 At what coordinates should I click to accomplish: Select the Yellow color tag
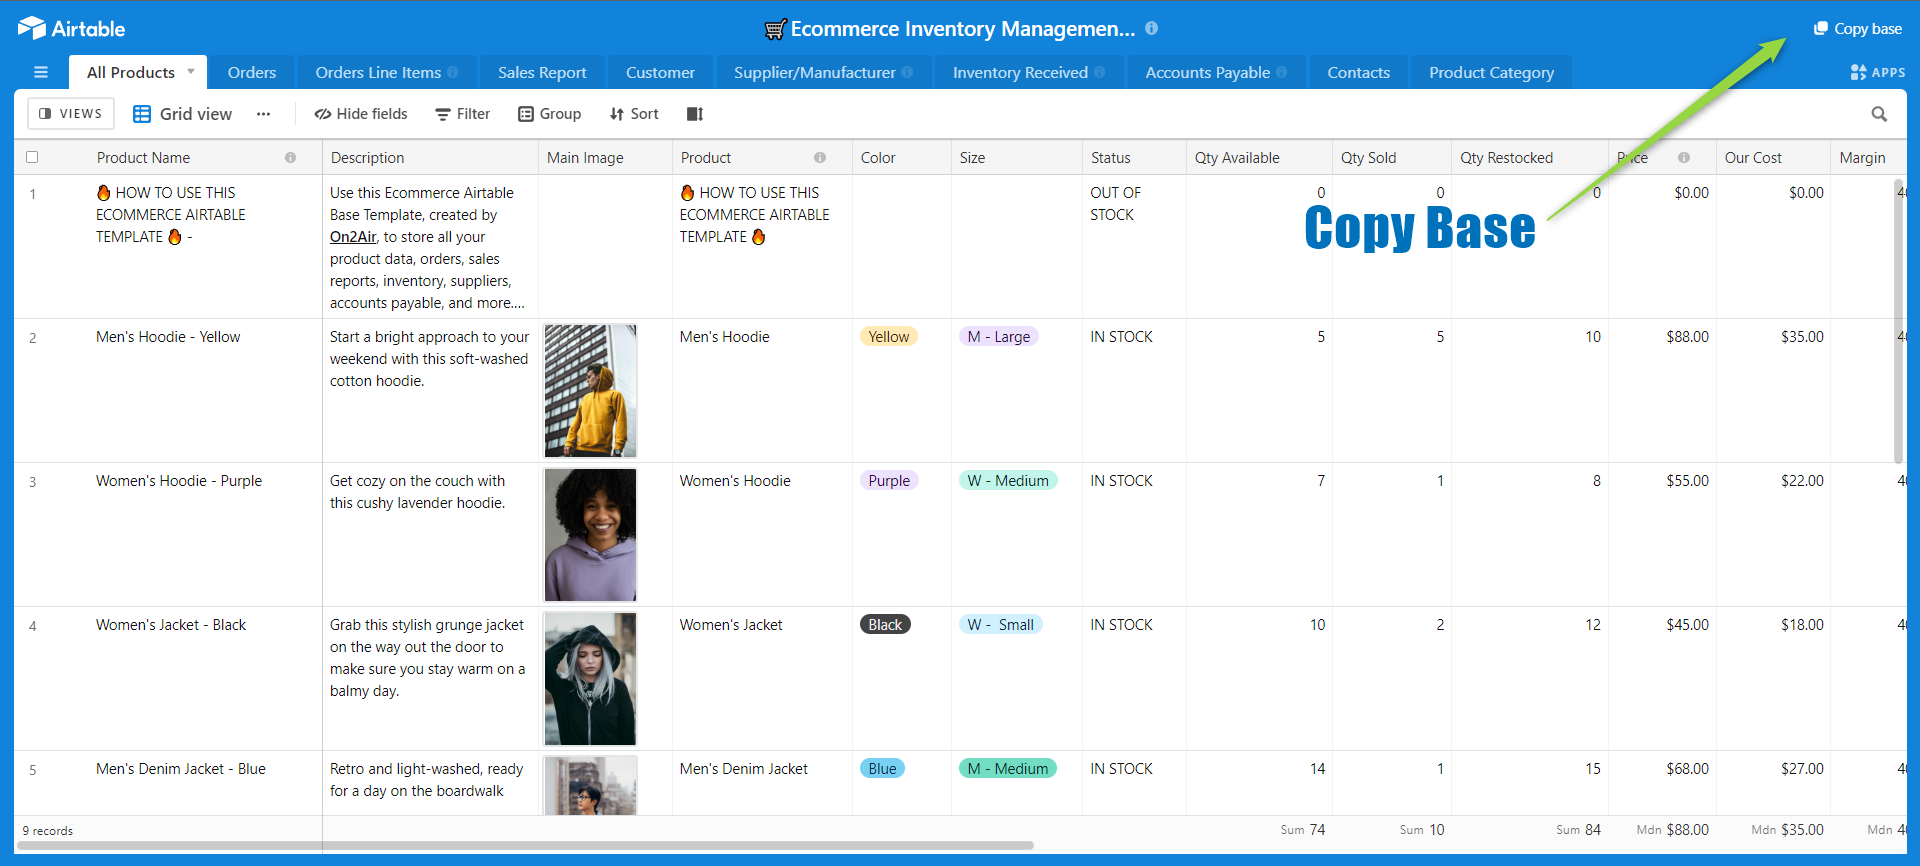coord(888,337)
